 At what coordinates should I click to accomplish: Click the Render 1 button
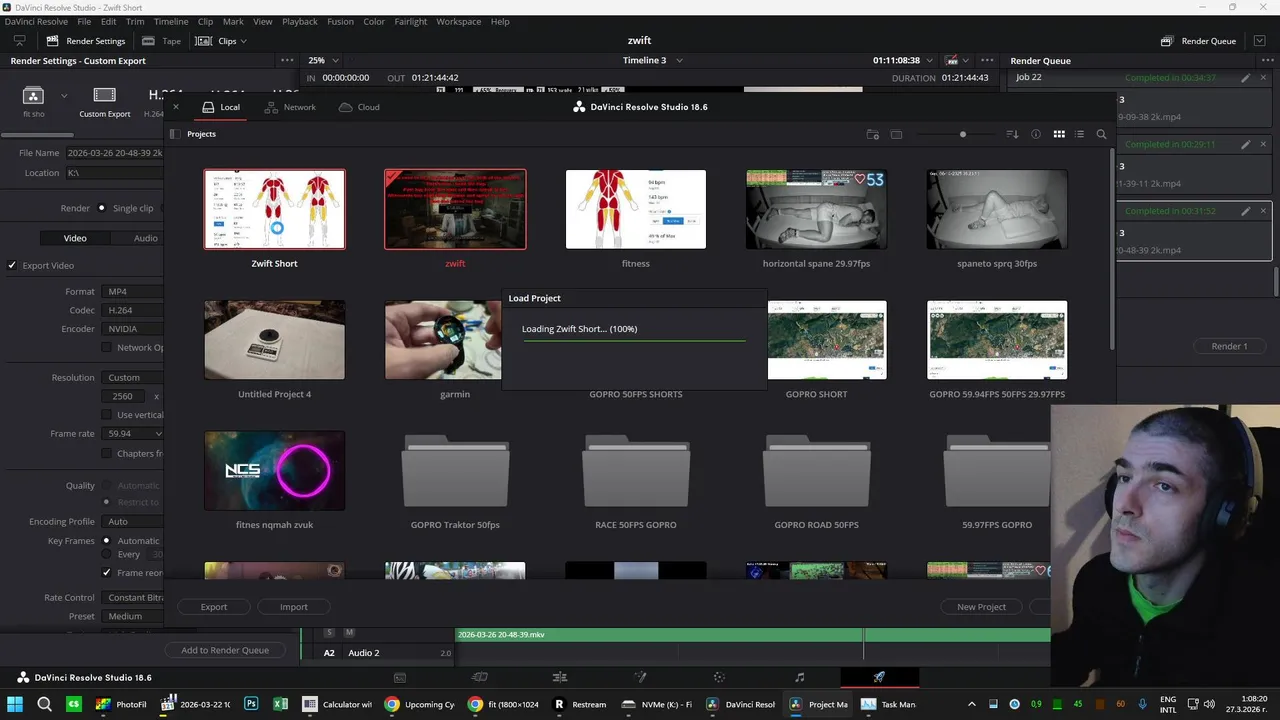(x=1229, y=346)
